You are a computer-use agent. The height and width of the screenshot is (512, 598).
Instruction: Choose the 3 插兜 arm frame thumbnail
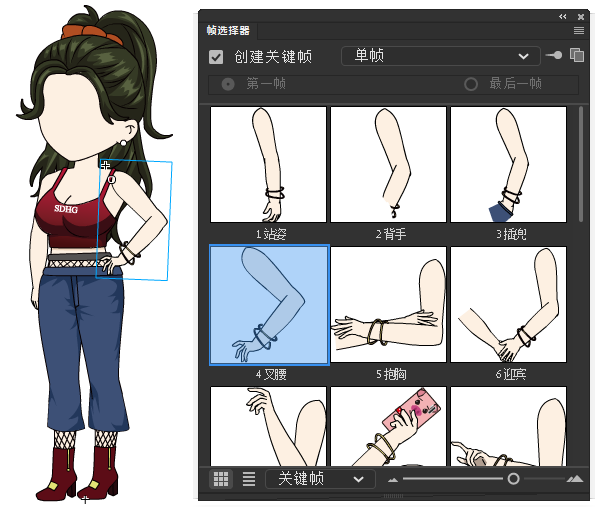(508, 165)
